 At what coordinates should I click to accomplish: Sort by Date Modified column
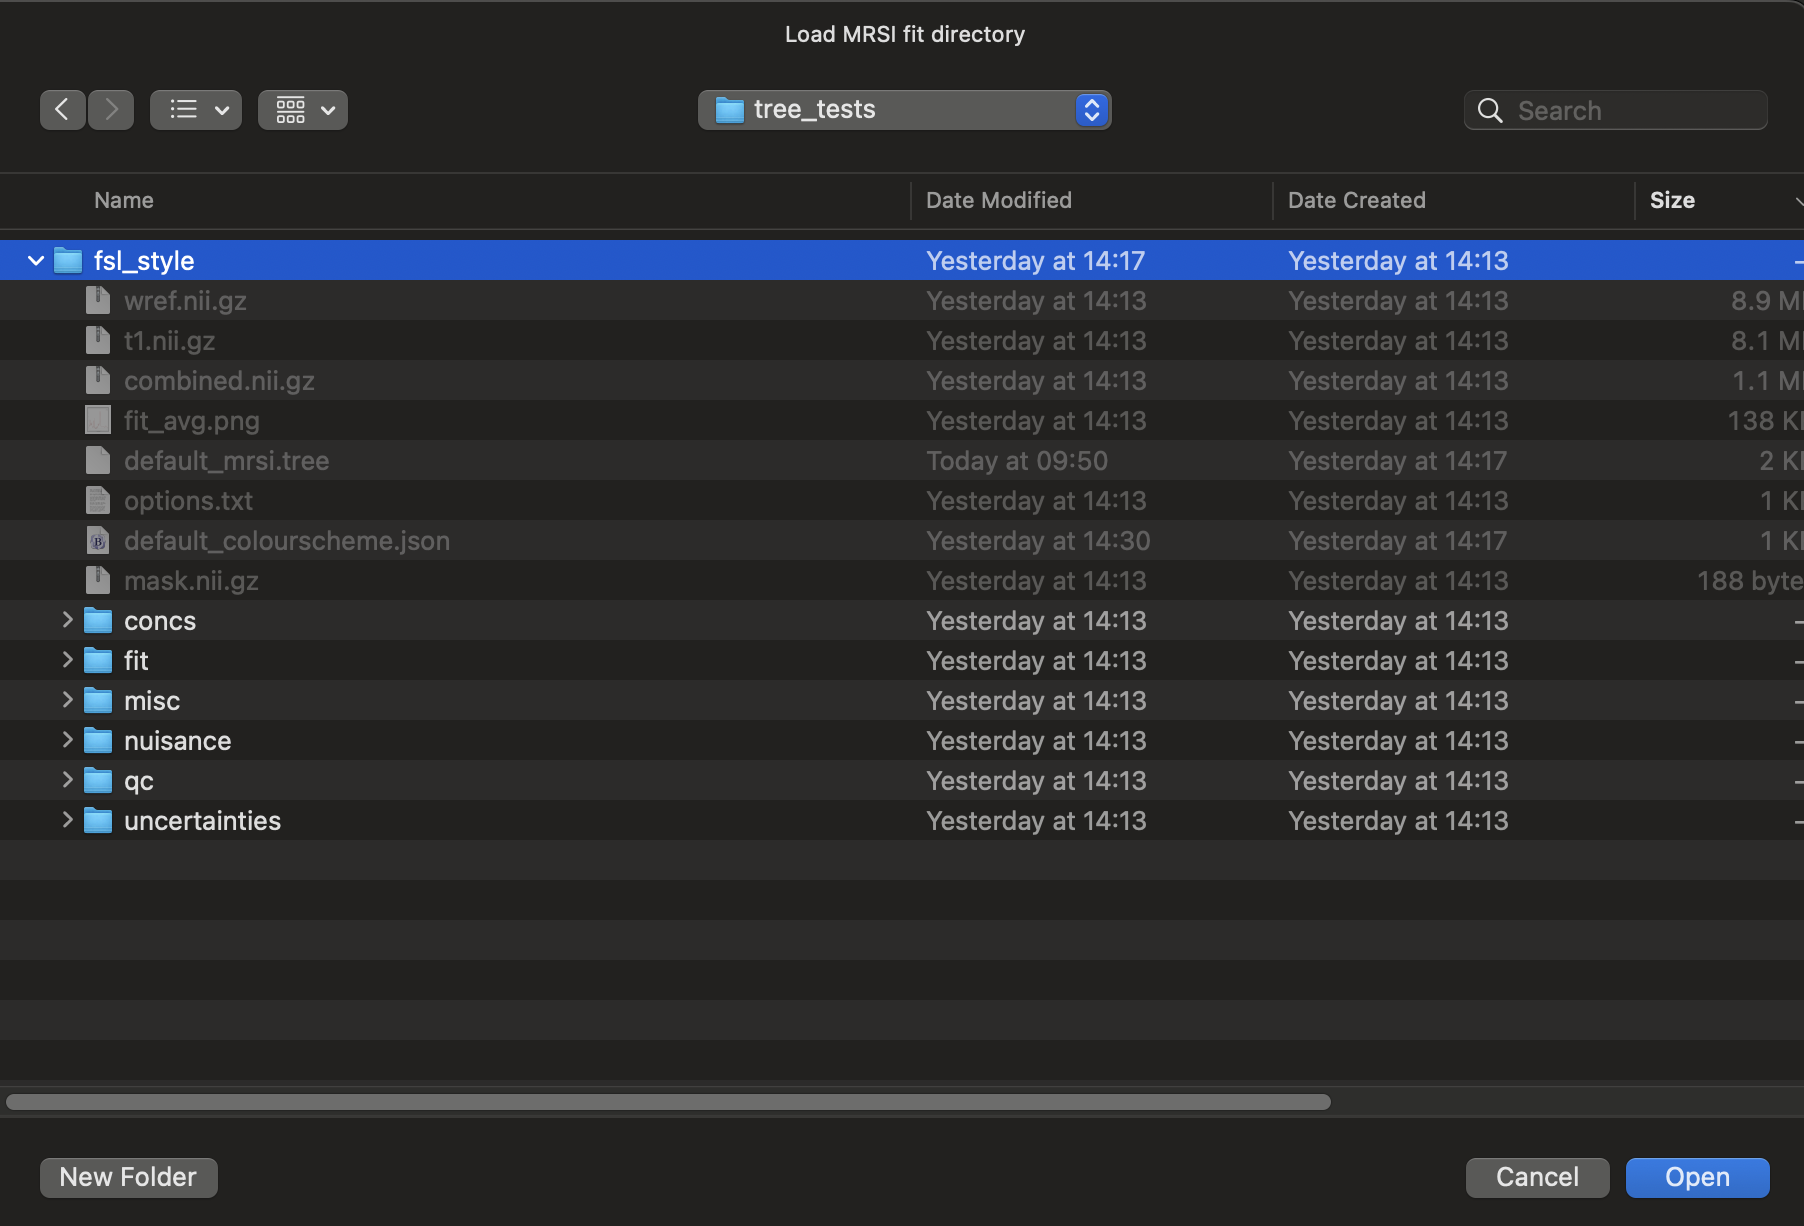coord(998,200)
